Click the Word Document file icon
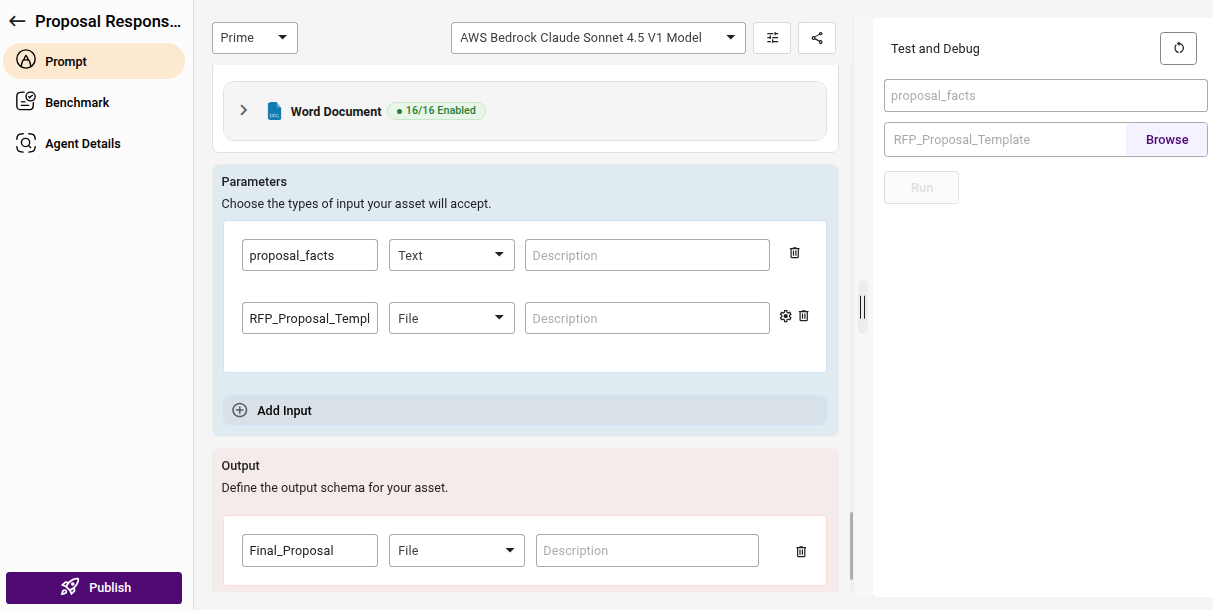 [x=274, y=111]
